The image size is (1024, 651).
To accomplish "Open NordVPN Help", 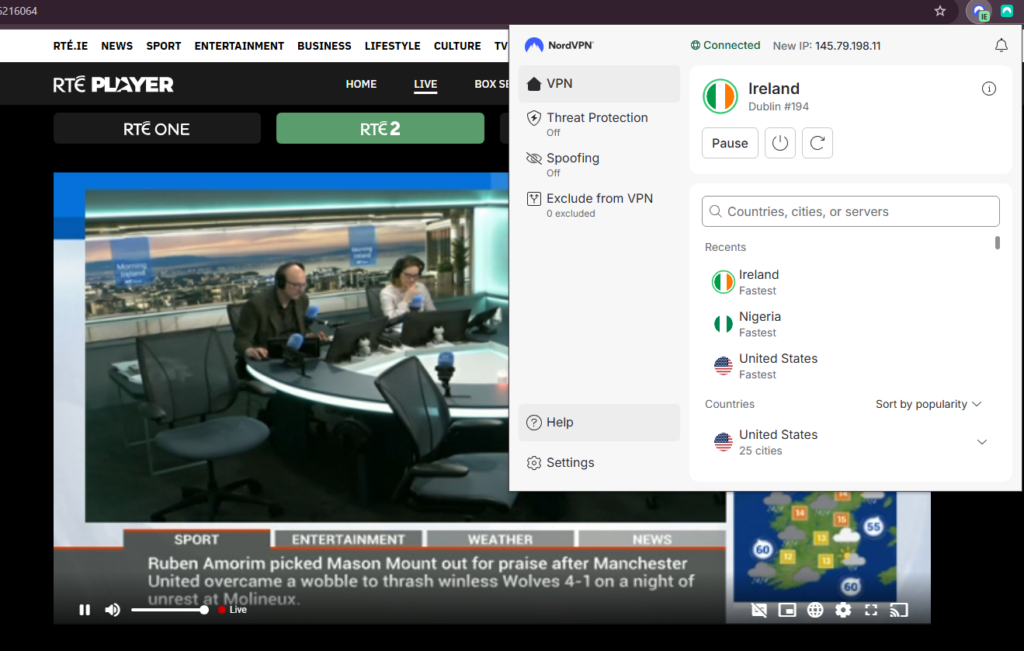I will tap(599, 422).
